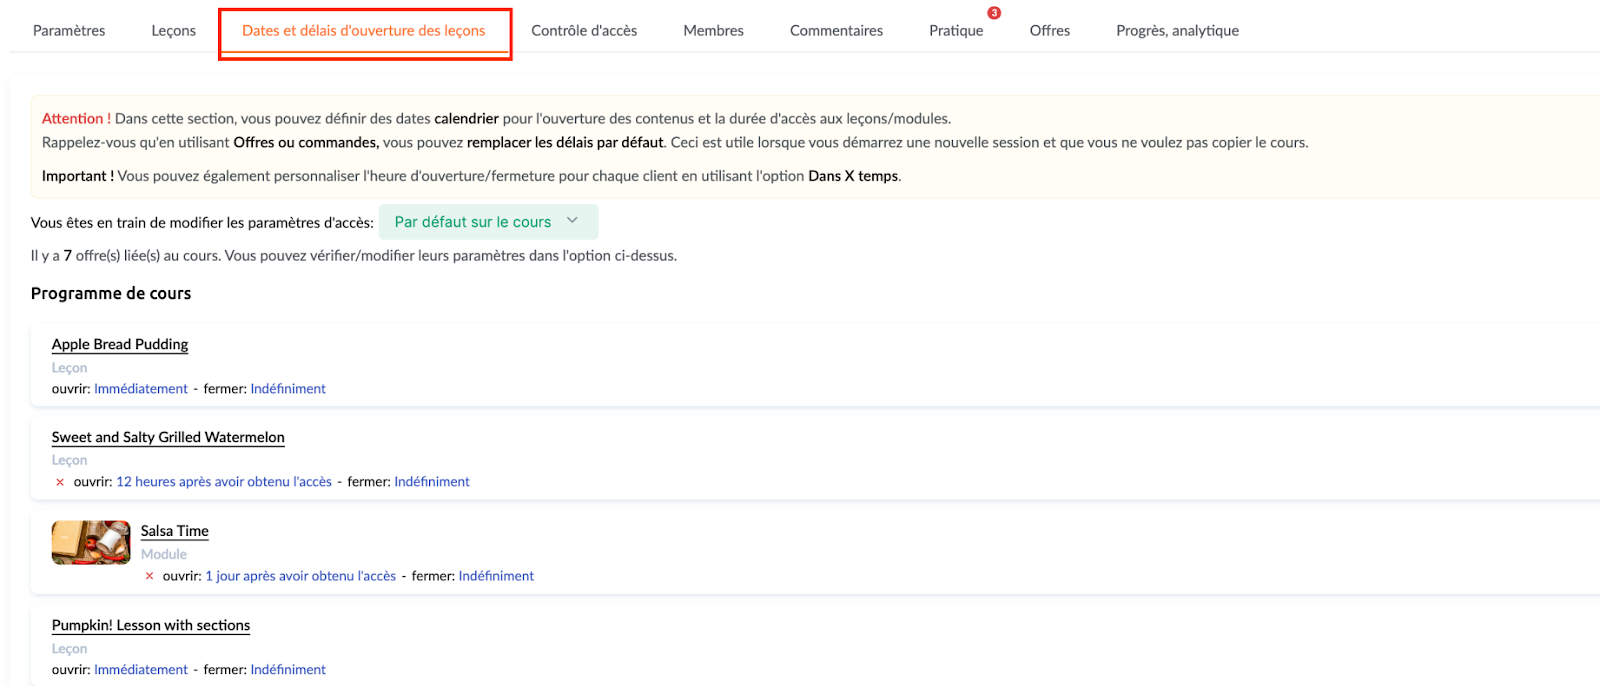This screenshot has width=1600, height=686.
Task: Open the Salsa Time module thumbnail
Action: pyautogui.click(x=91, y=543)
